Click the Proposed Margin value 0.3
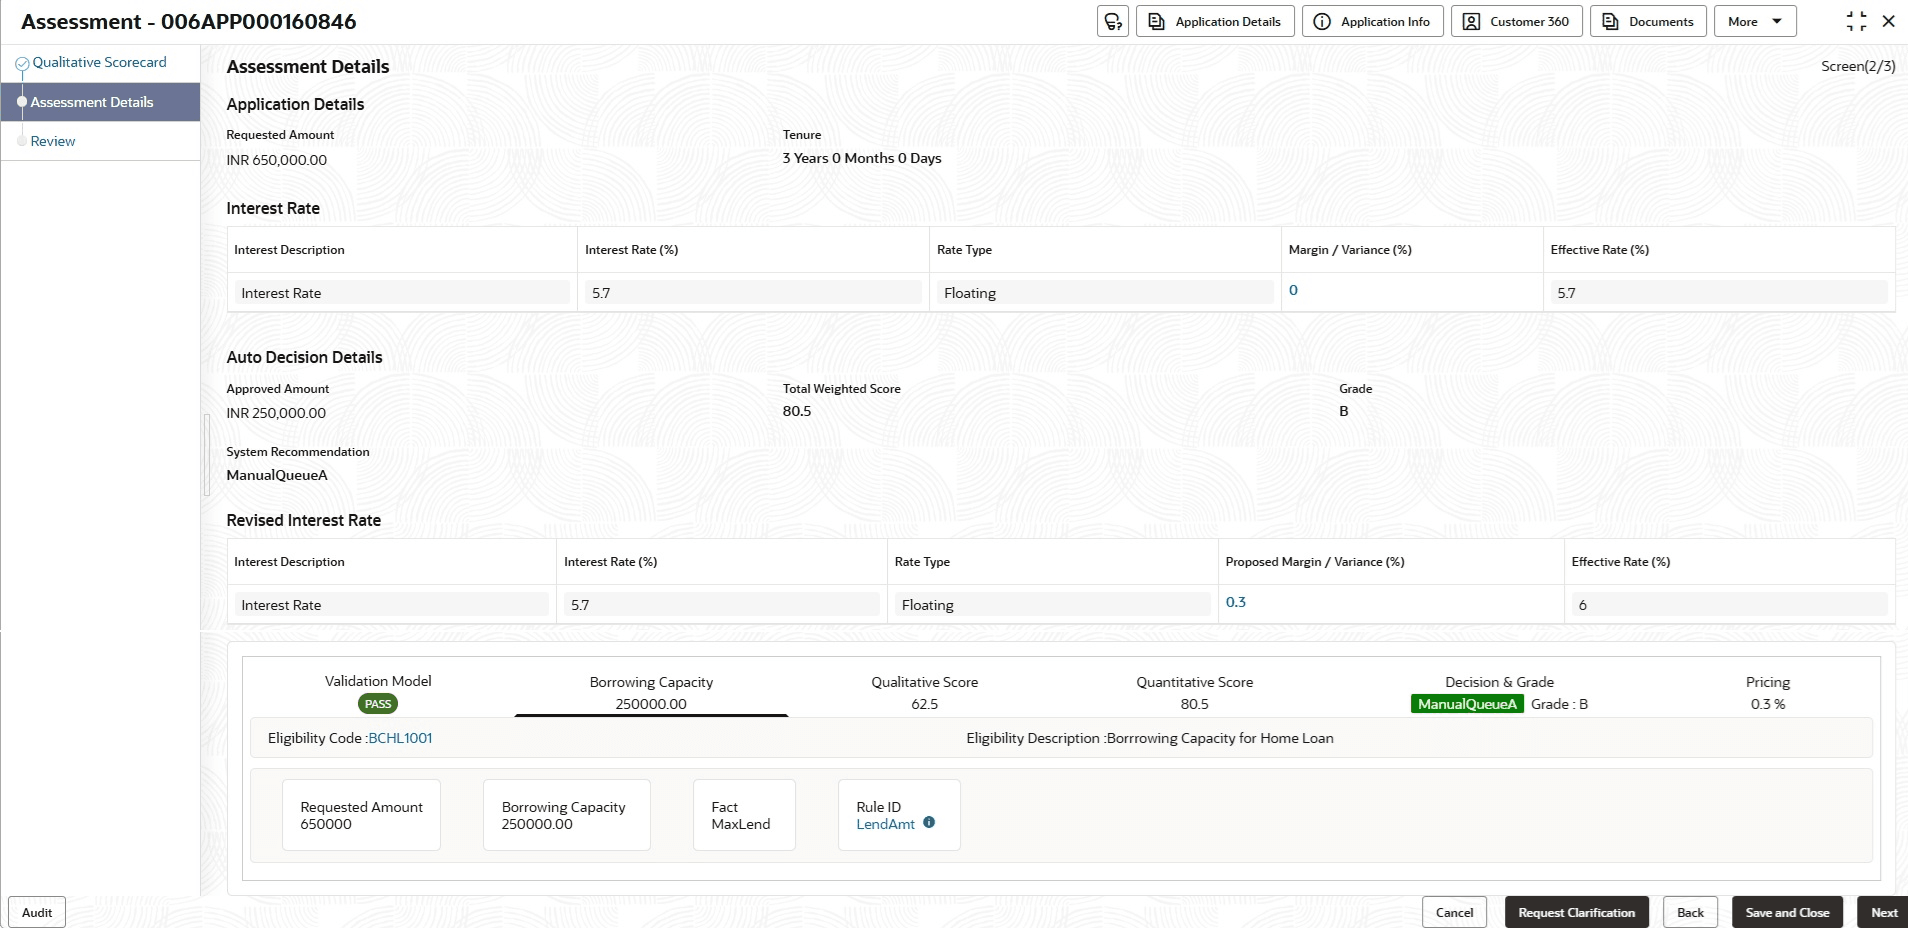1908x931 pixels. coord(1236,602)
